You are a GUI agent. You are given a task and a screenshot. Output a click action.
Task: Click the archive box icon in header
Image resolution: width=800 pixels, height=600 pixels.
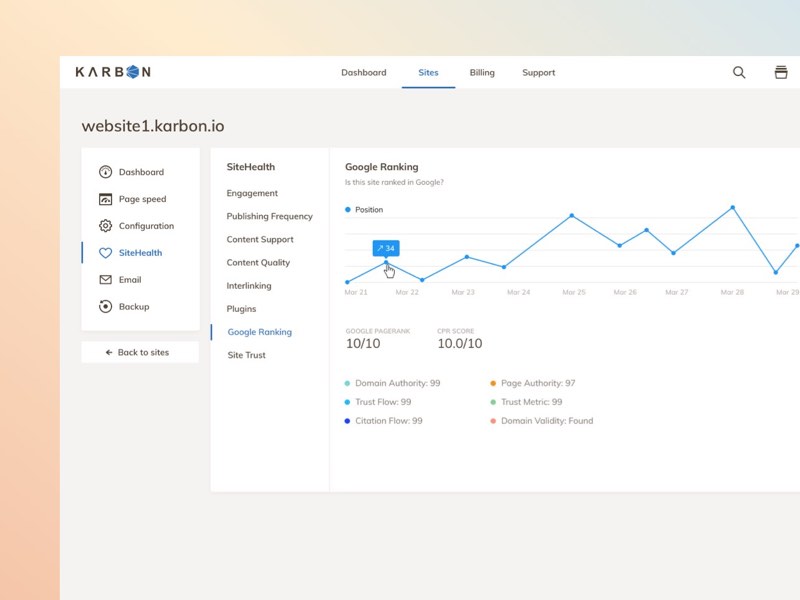(781, 72)
